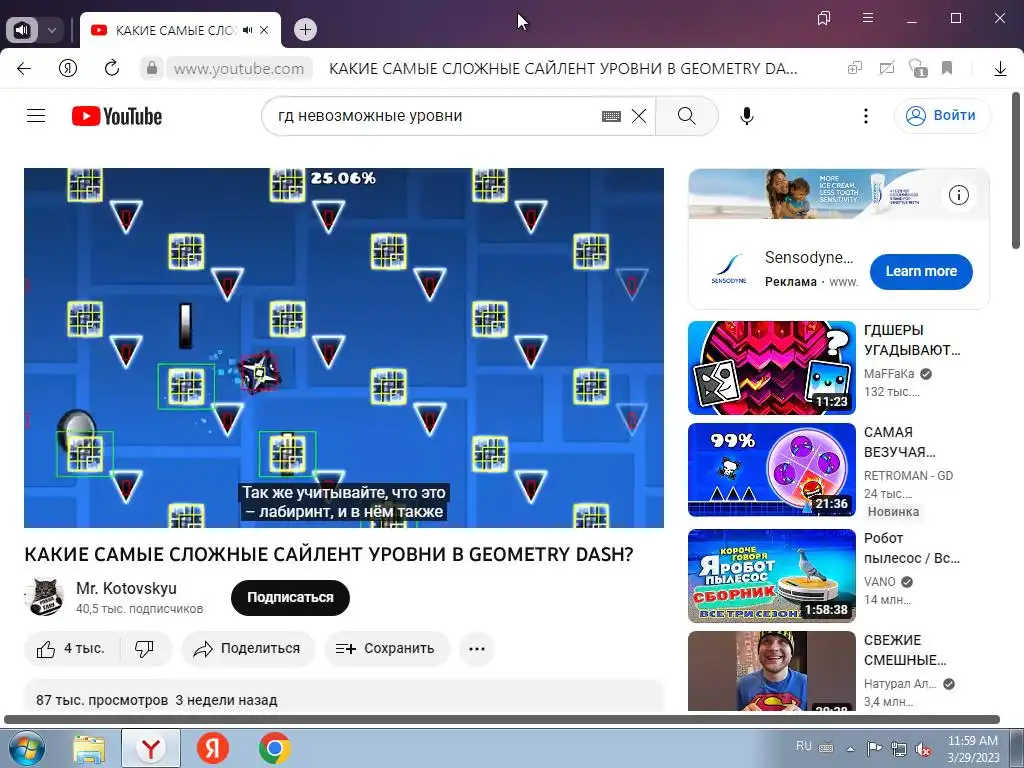
Task: Click the video player to pause
Action: [x=344, y=347]
